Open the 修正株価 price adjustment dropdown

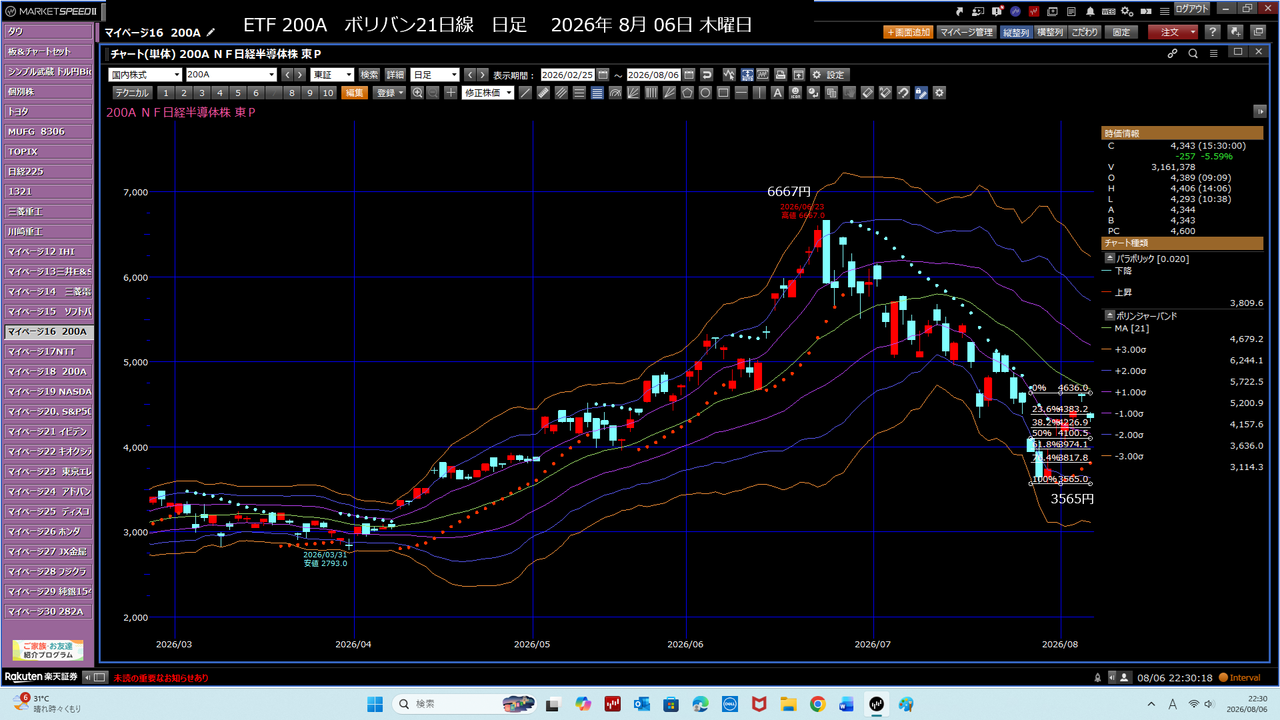pos(488,93)
